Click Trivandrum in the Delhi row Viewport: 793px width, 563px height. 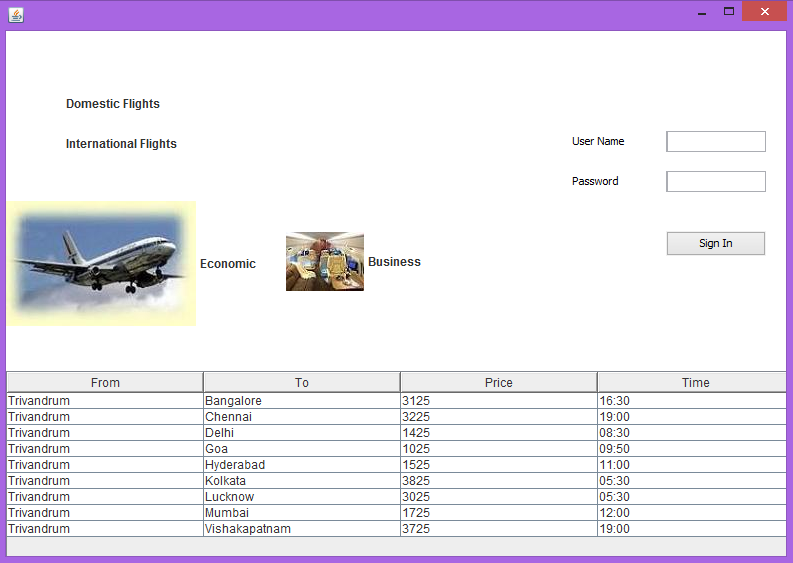(105, 432)
